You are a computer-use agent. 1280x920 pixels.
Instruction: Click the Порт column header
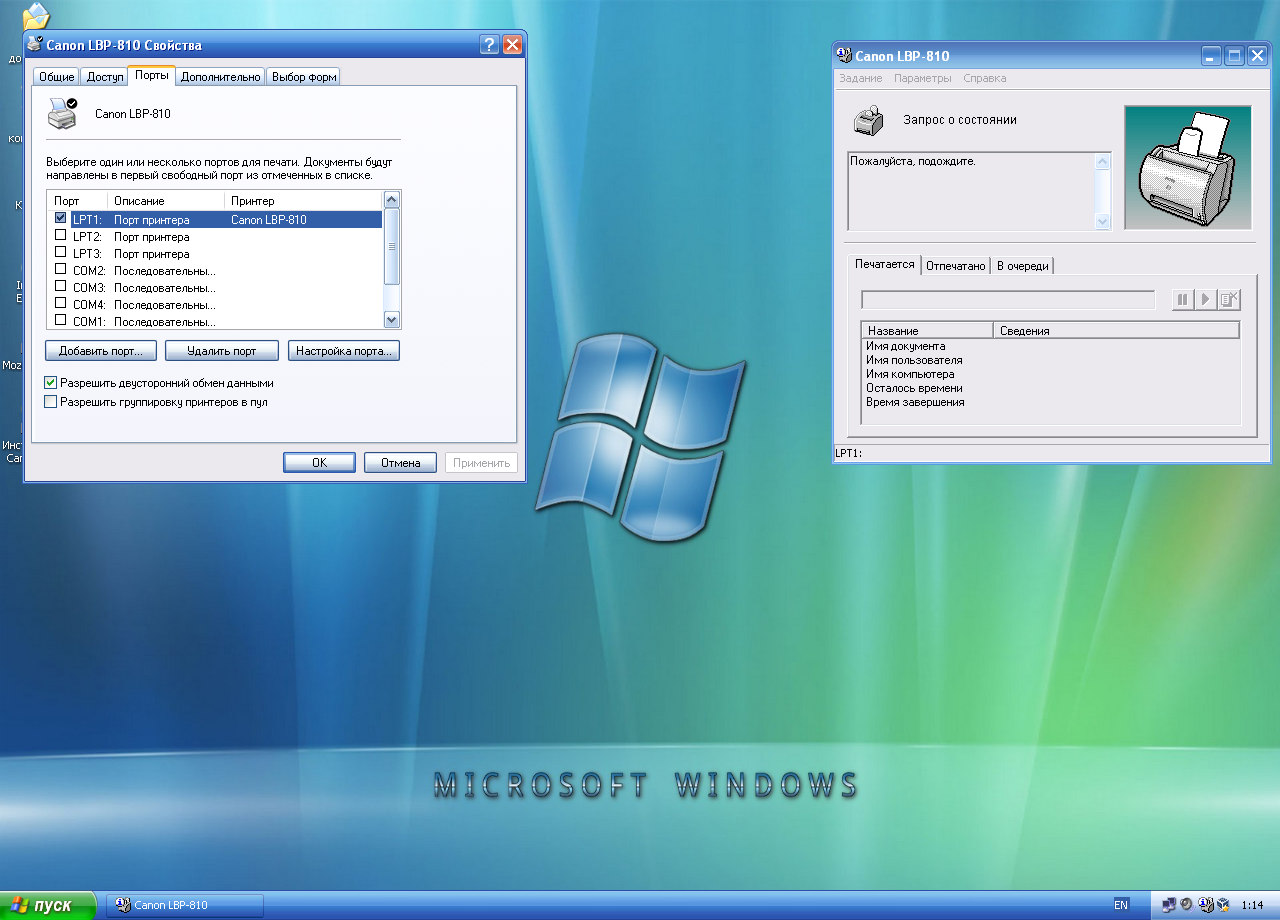point(78,201)
